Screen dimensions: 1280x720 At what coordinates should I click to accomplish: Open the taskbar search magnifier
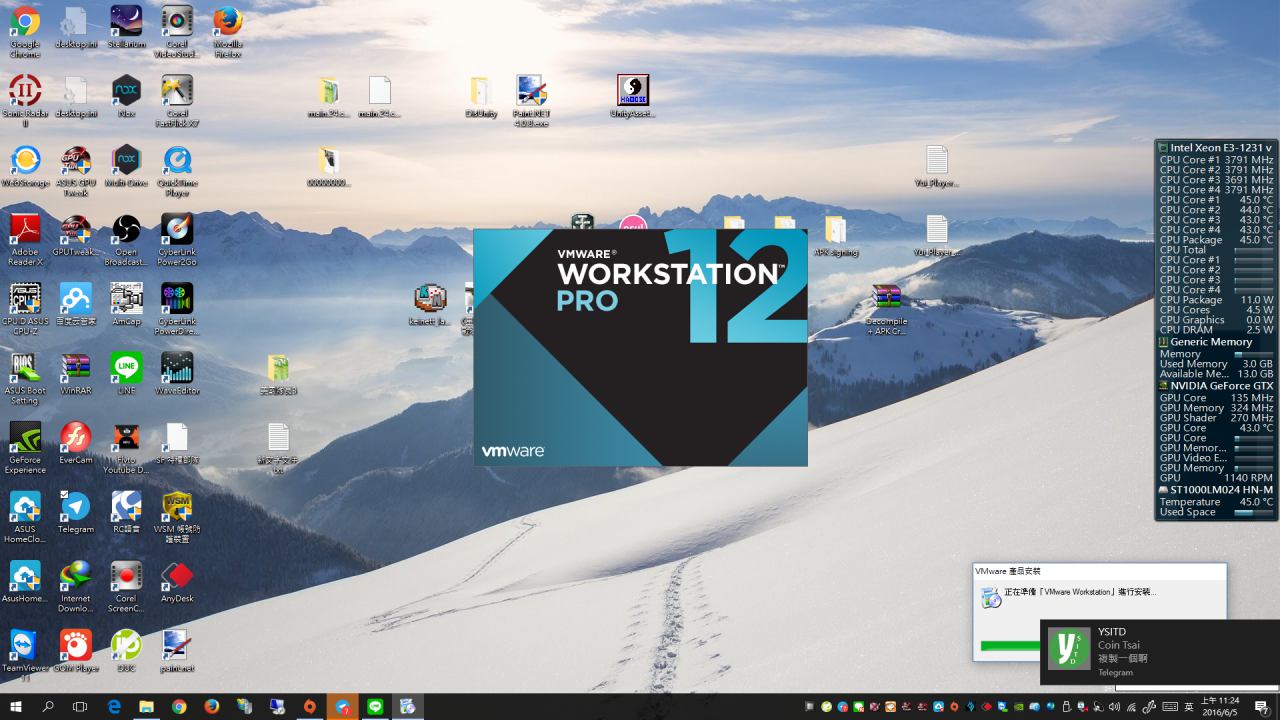[48, 707]
